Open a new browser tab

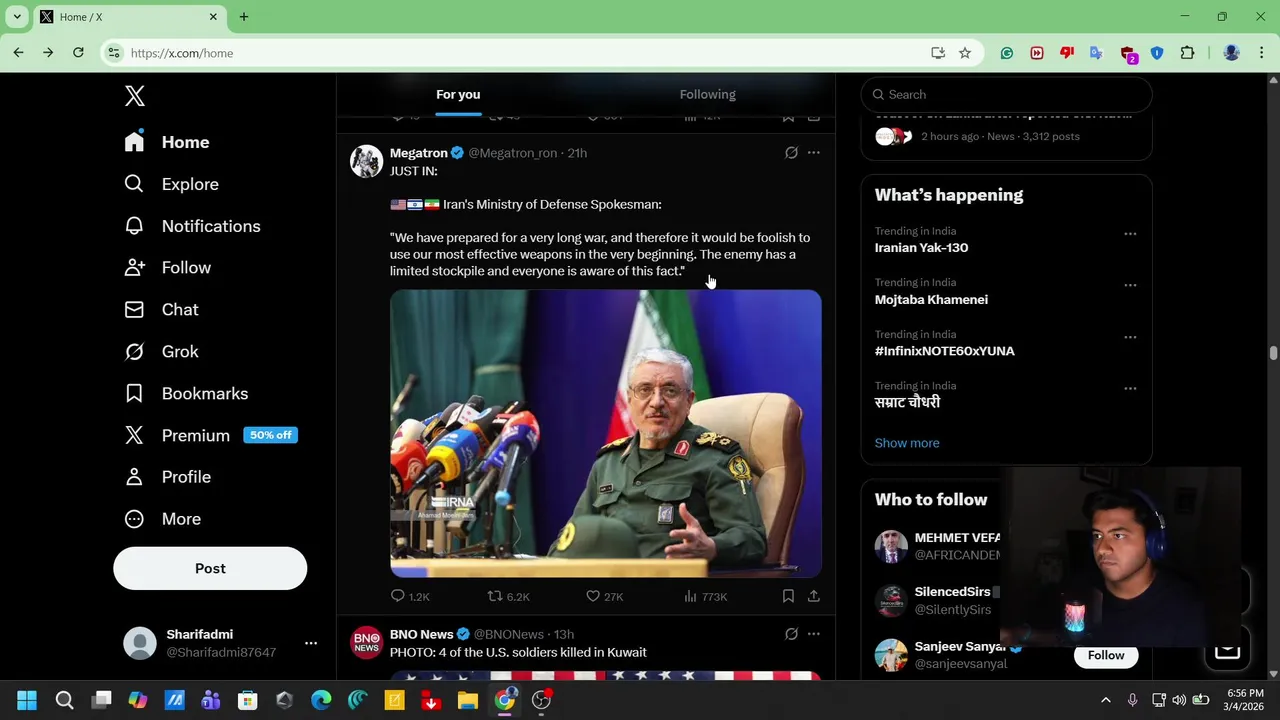(244, 17)
